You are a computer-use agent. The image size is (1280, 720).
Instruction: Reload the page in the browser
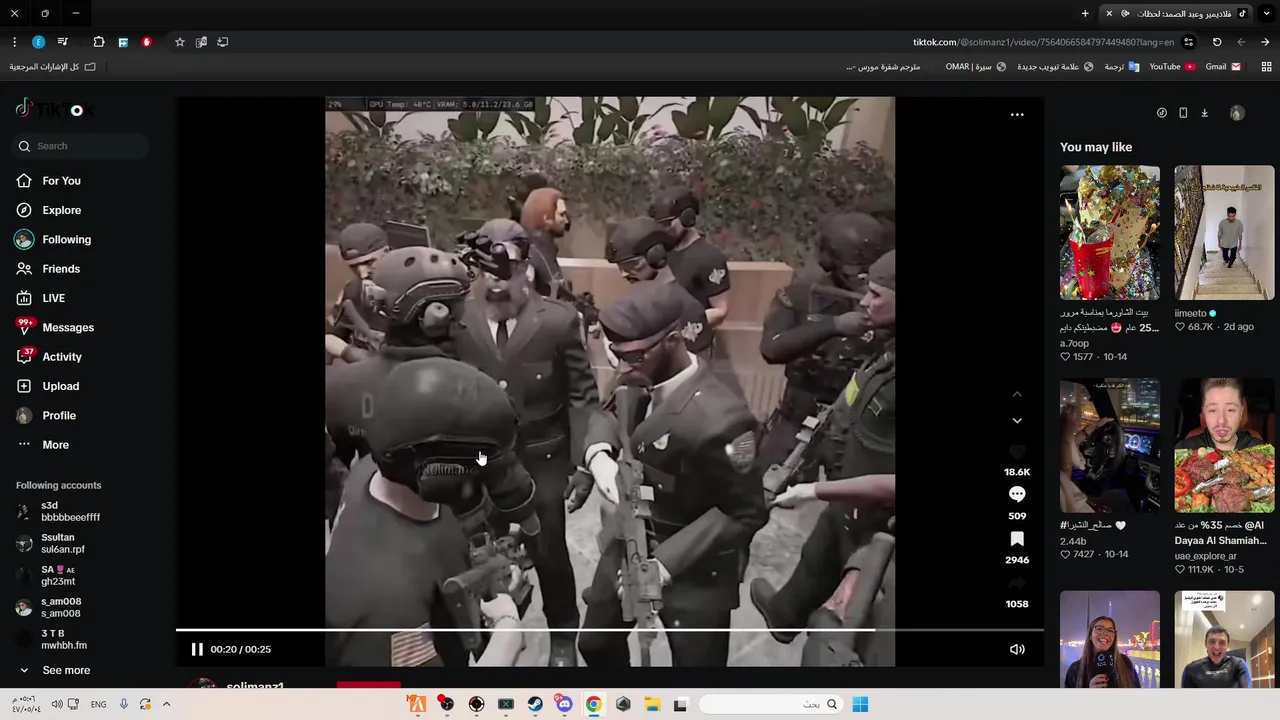point(1217,42)
